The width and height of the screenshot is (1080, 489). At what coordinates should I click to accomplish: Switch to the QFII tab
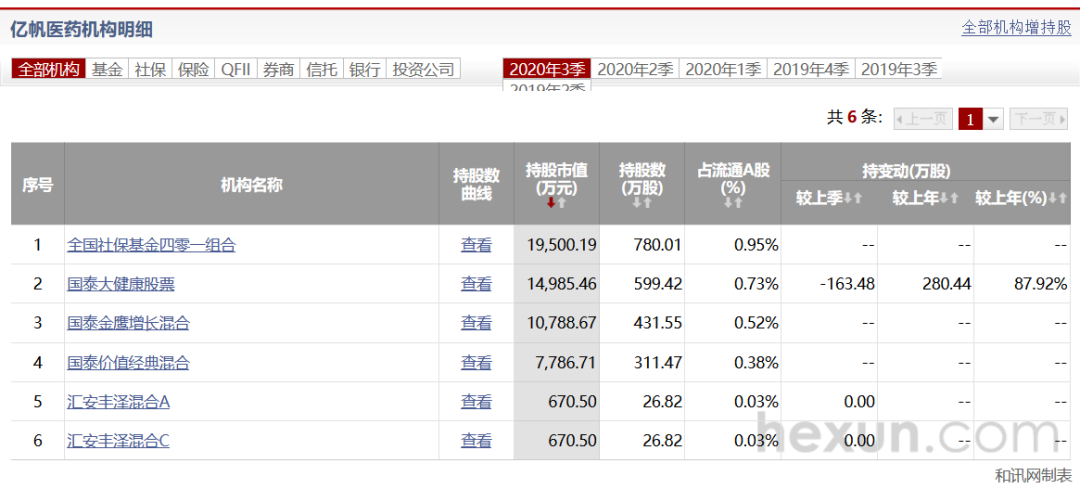236,69
